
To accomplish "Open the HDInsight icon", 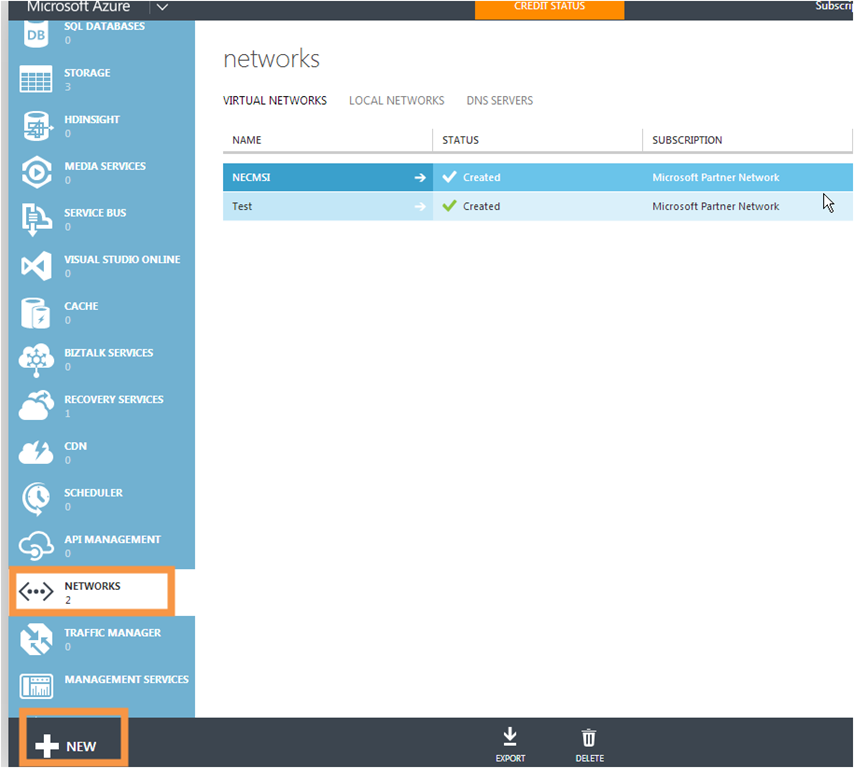I will pyautogui.click(x=37, y=126).
